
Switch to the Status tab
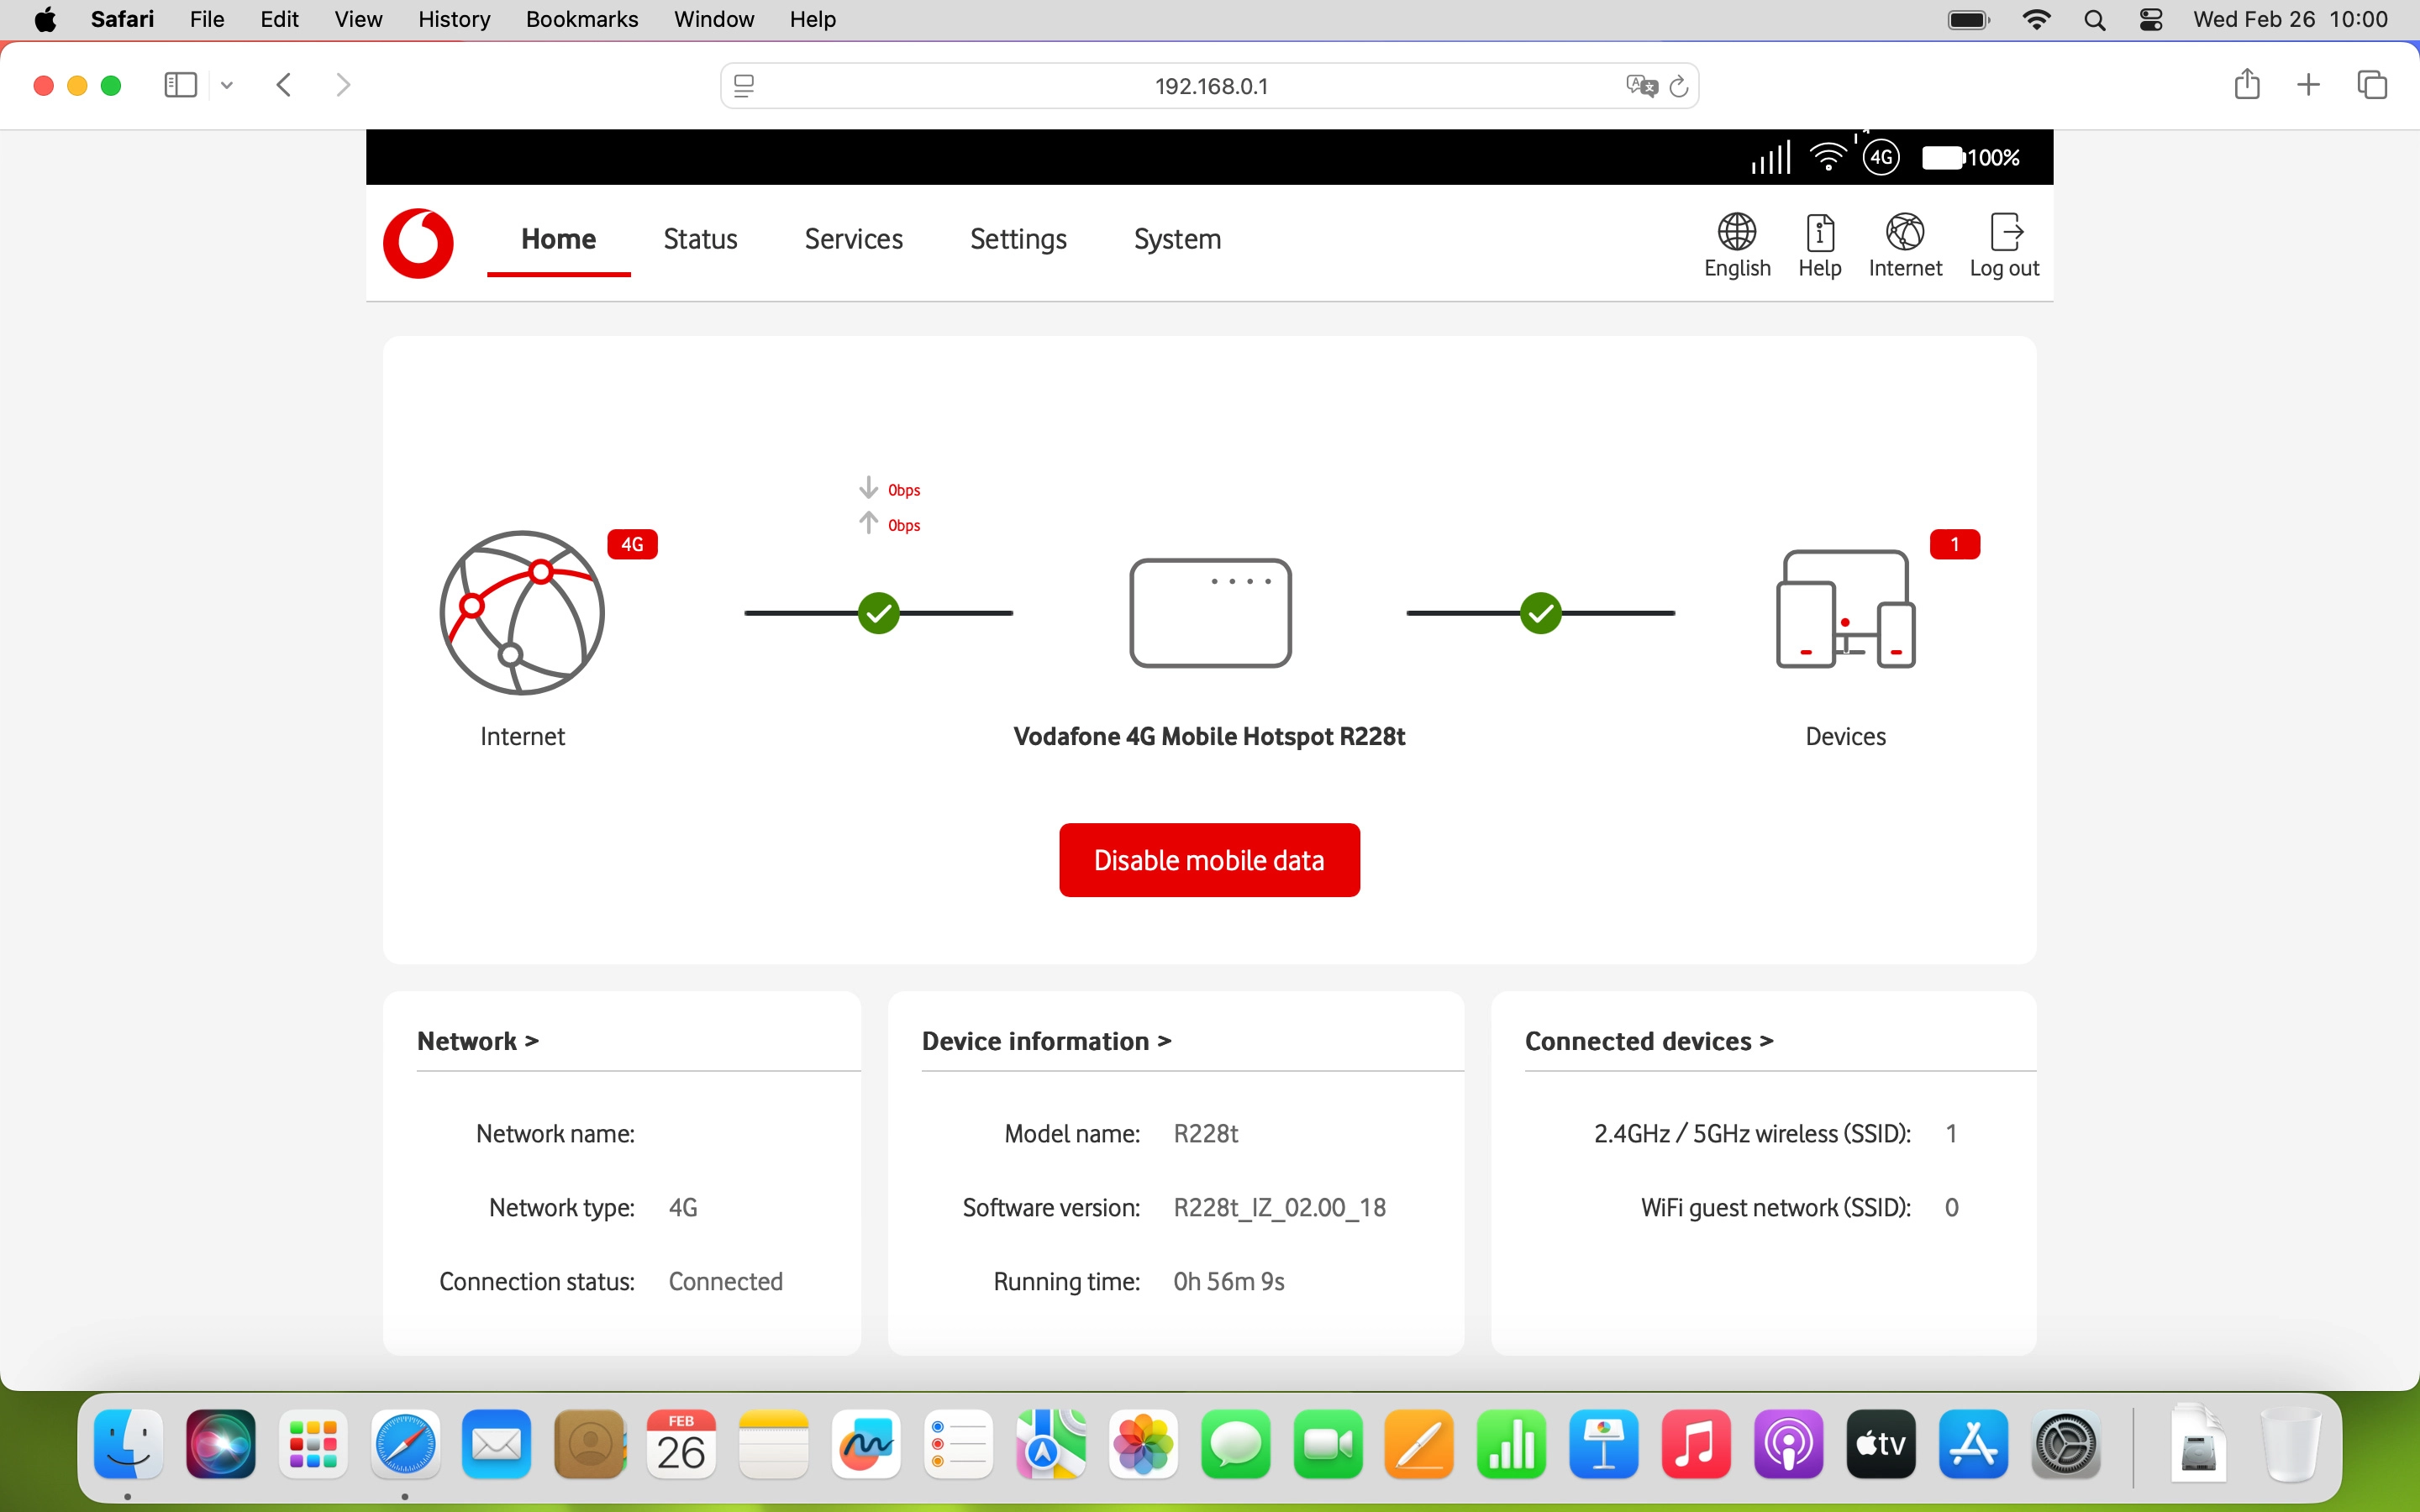700,239
